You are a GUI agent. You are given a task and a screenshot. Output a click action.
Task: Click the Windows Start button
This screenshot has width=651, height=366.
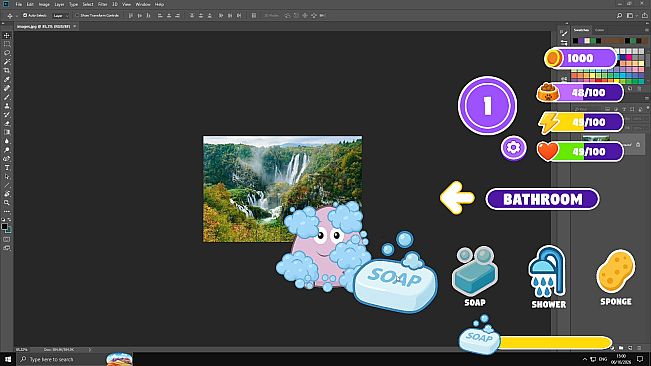(x=7, y=359)
